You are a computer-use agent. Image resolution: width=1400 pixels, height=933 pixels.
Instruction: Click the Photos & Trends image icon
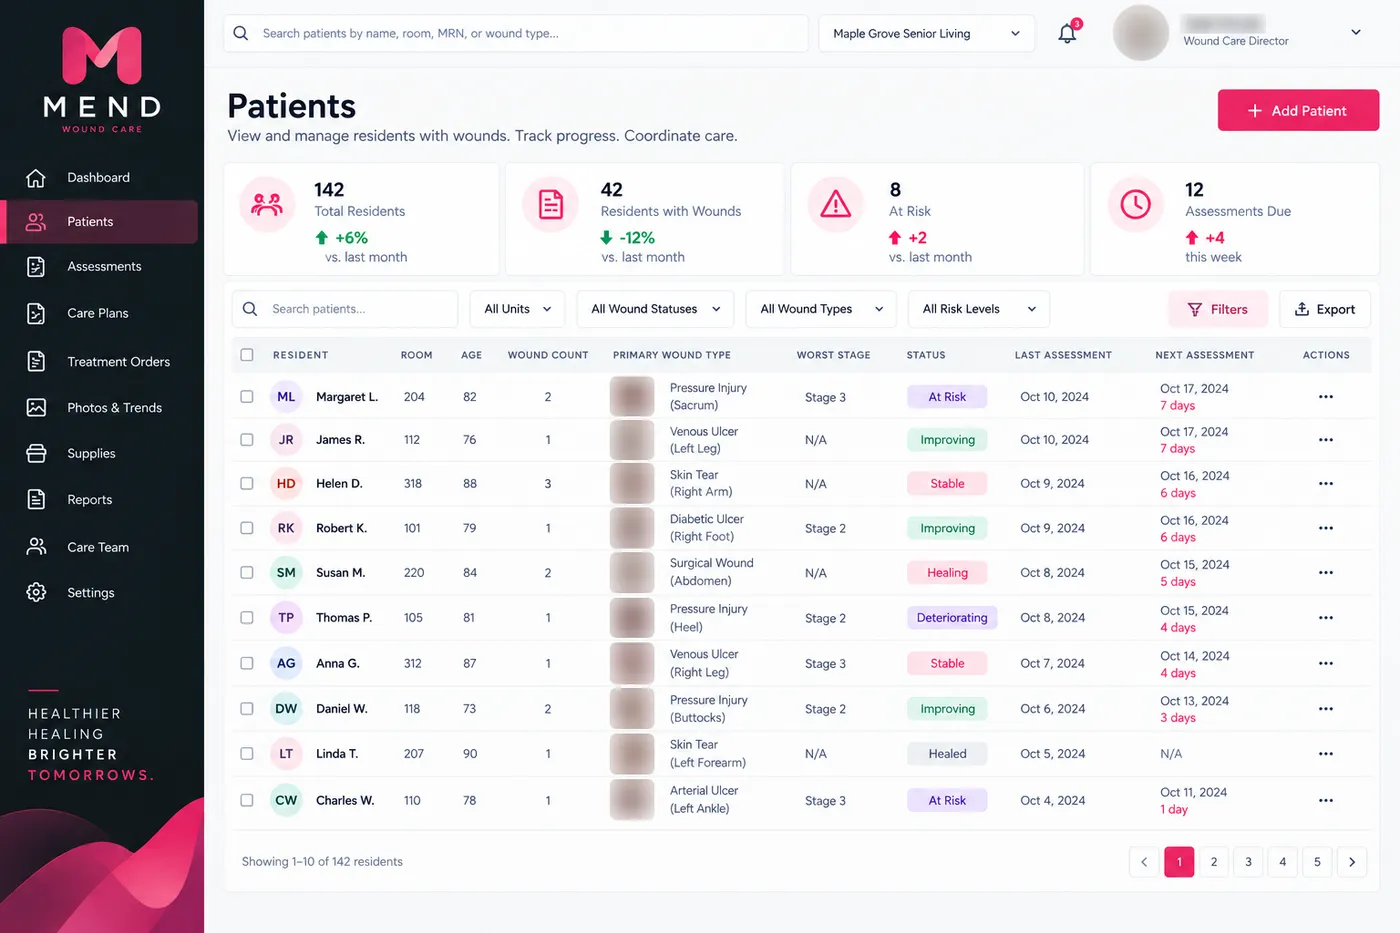[x=36, y=407]
